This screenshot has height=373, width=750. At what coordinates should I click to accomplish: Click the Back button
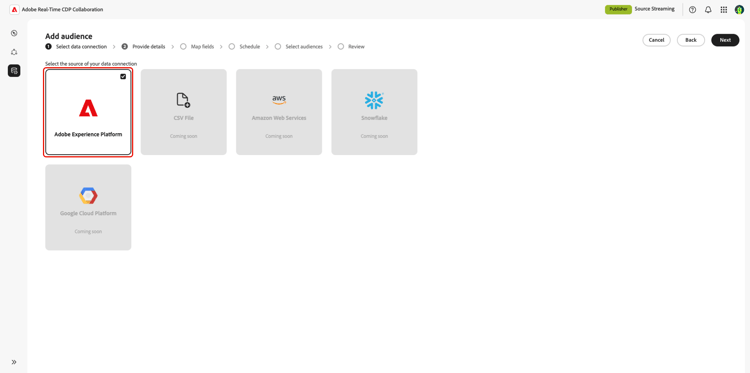pos(691,40)
